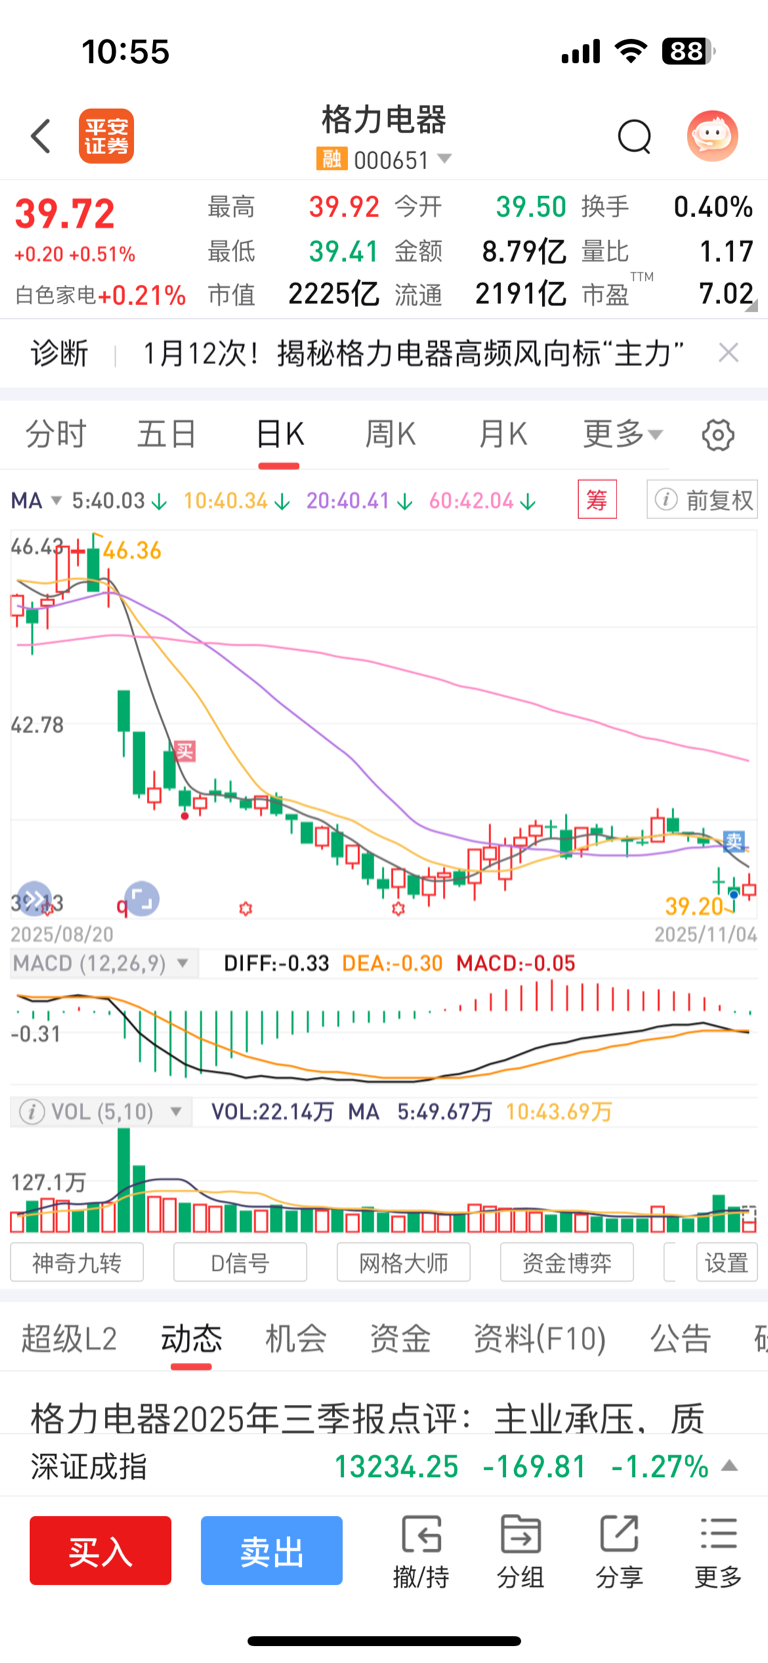Tap the DIFF:-0.33 readout

(276, 964)
